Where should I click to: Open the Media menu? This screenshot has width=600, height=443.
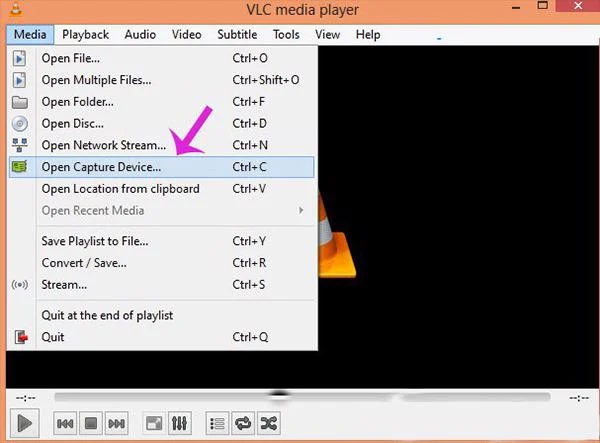click(30, 34)
